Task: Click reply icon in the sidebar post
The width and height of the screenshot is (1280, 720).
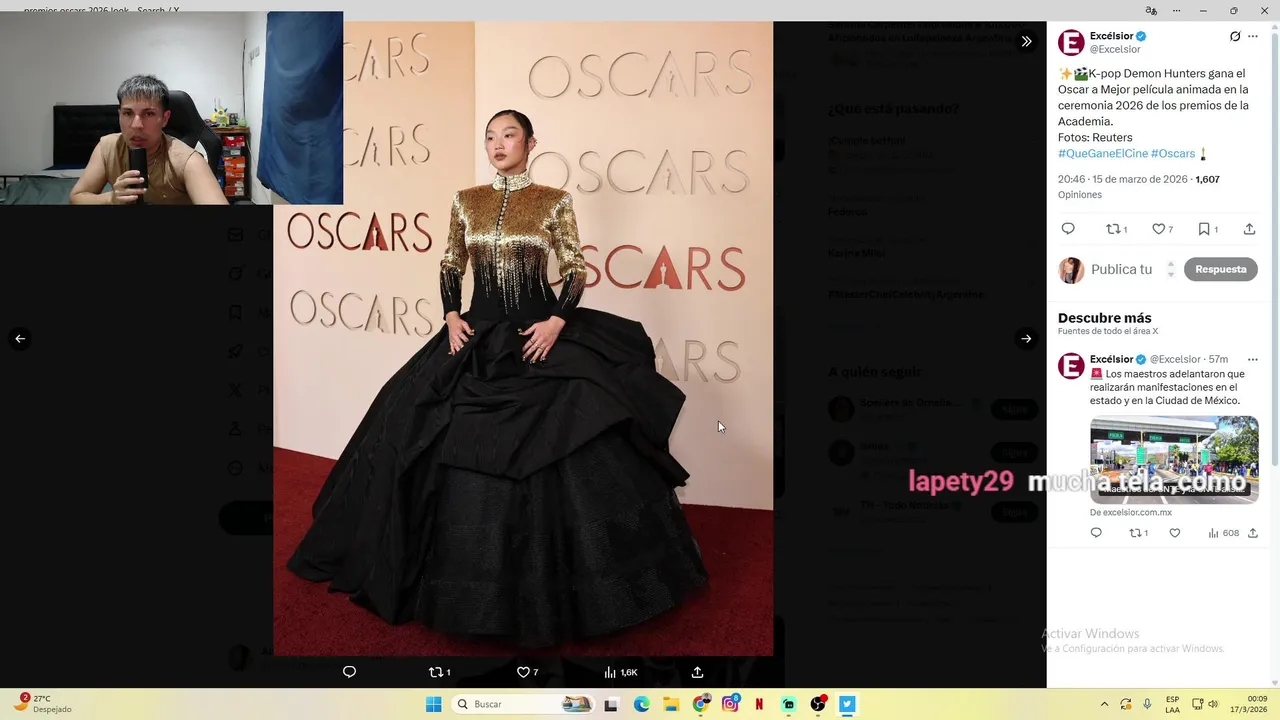Action: pyautogui.click(x=1068, y=229)
